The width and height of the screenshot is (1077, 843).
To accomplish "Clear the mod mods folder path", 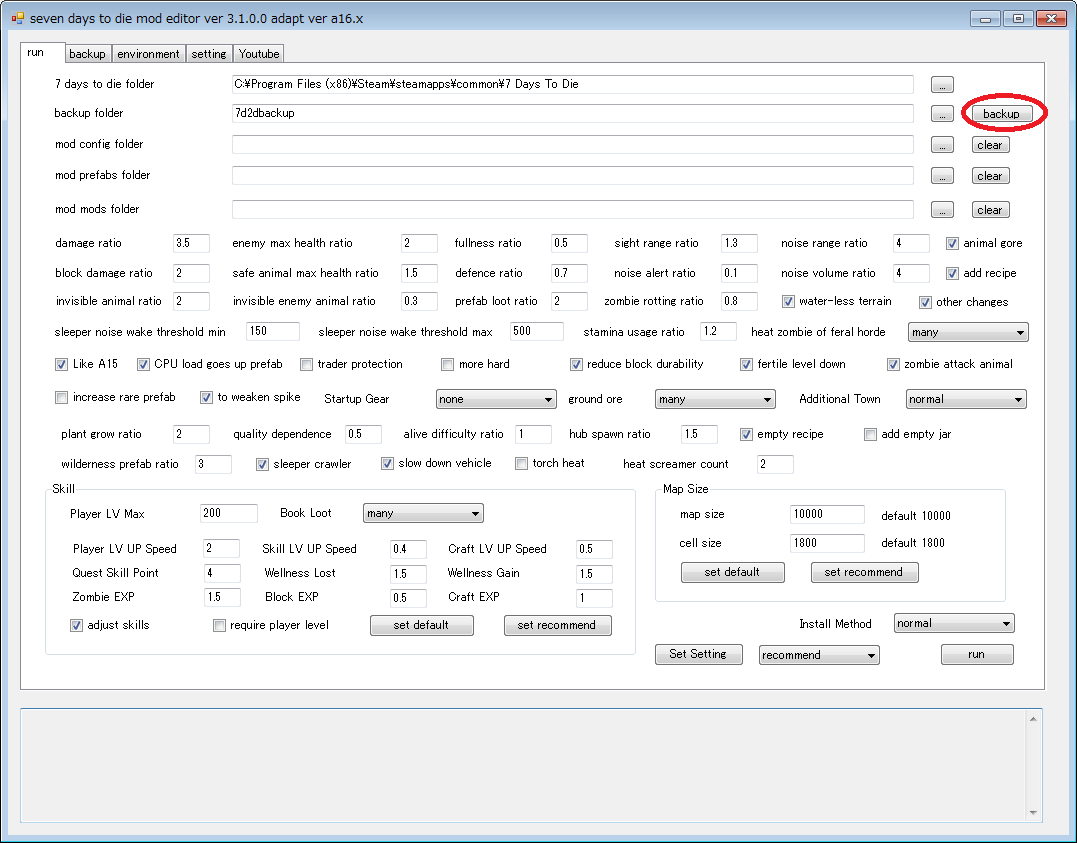I will pos(990,210).
